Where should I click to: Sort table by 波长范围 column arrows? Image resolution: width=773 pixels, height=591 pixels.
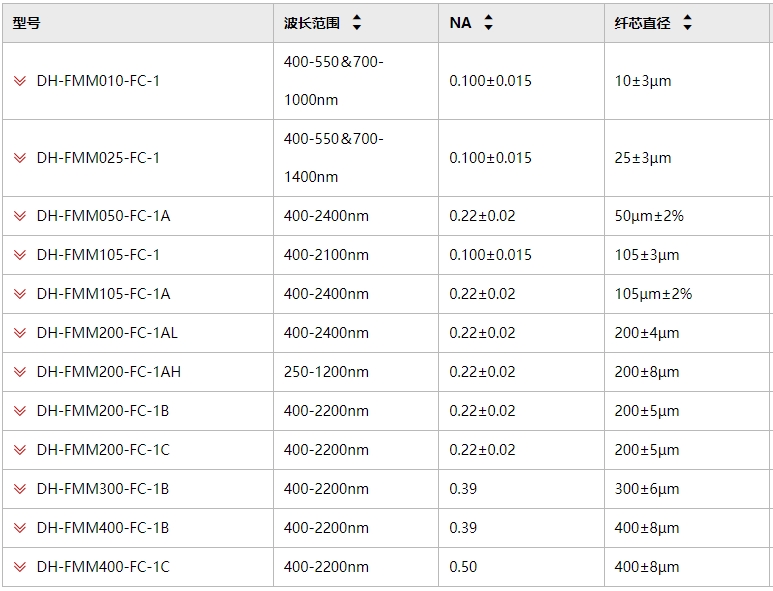357,23
